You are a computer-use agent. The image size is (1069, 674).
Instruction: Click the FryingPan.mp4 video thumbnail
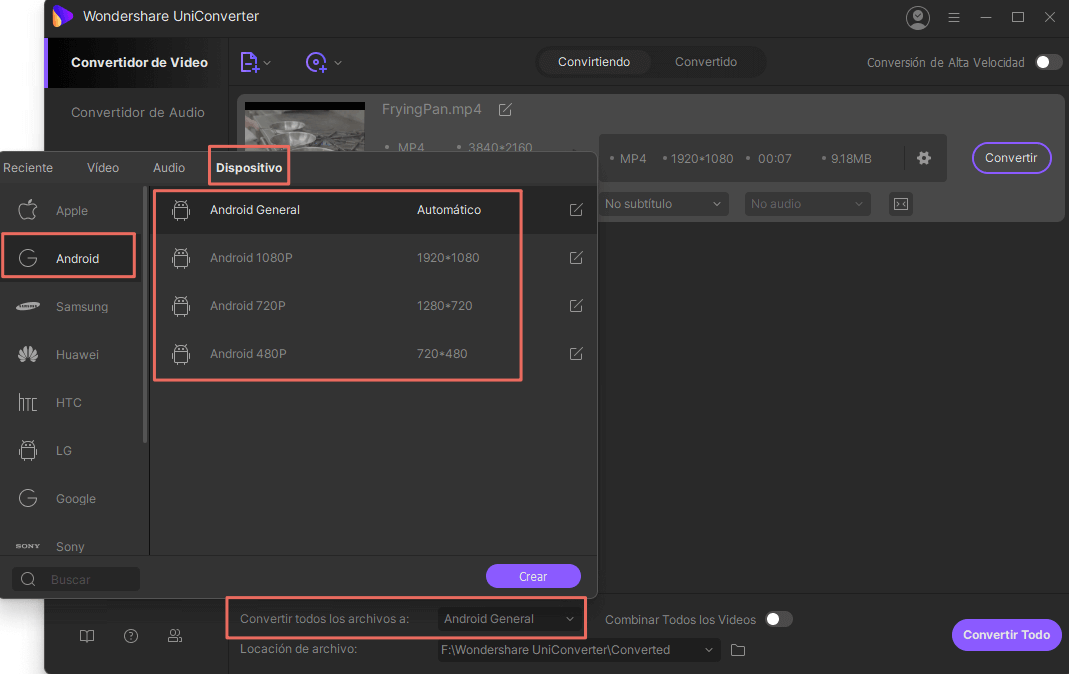tap(305, 127)
